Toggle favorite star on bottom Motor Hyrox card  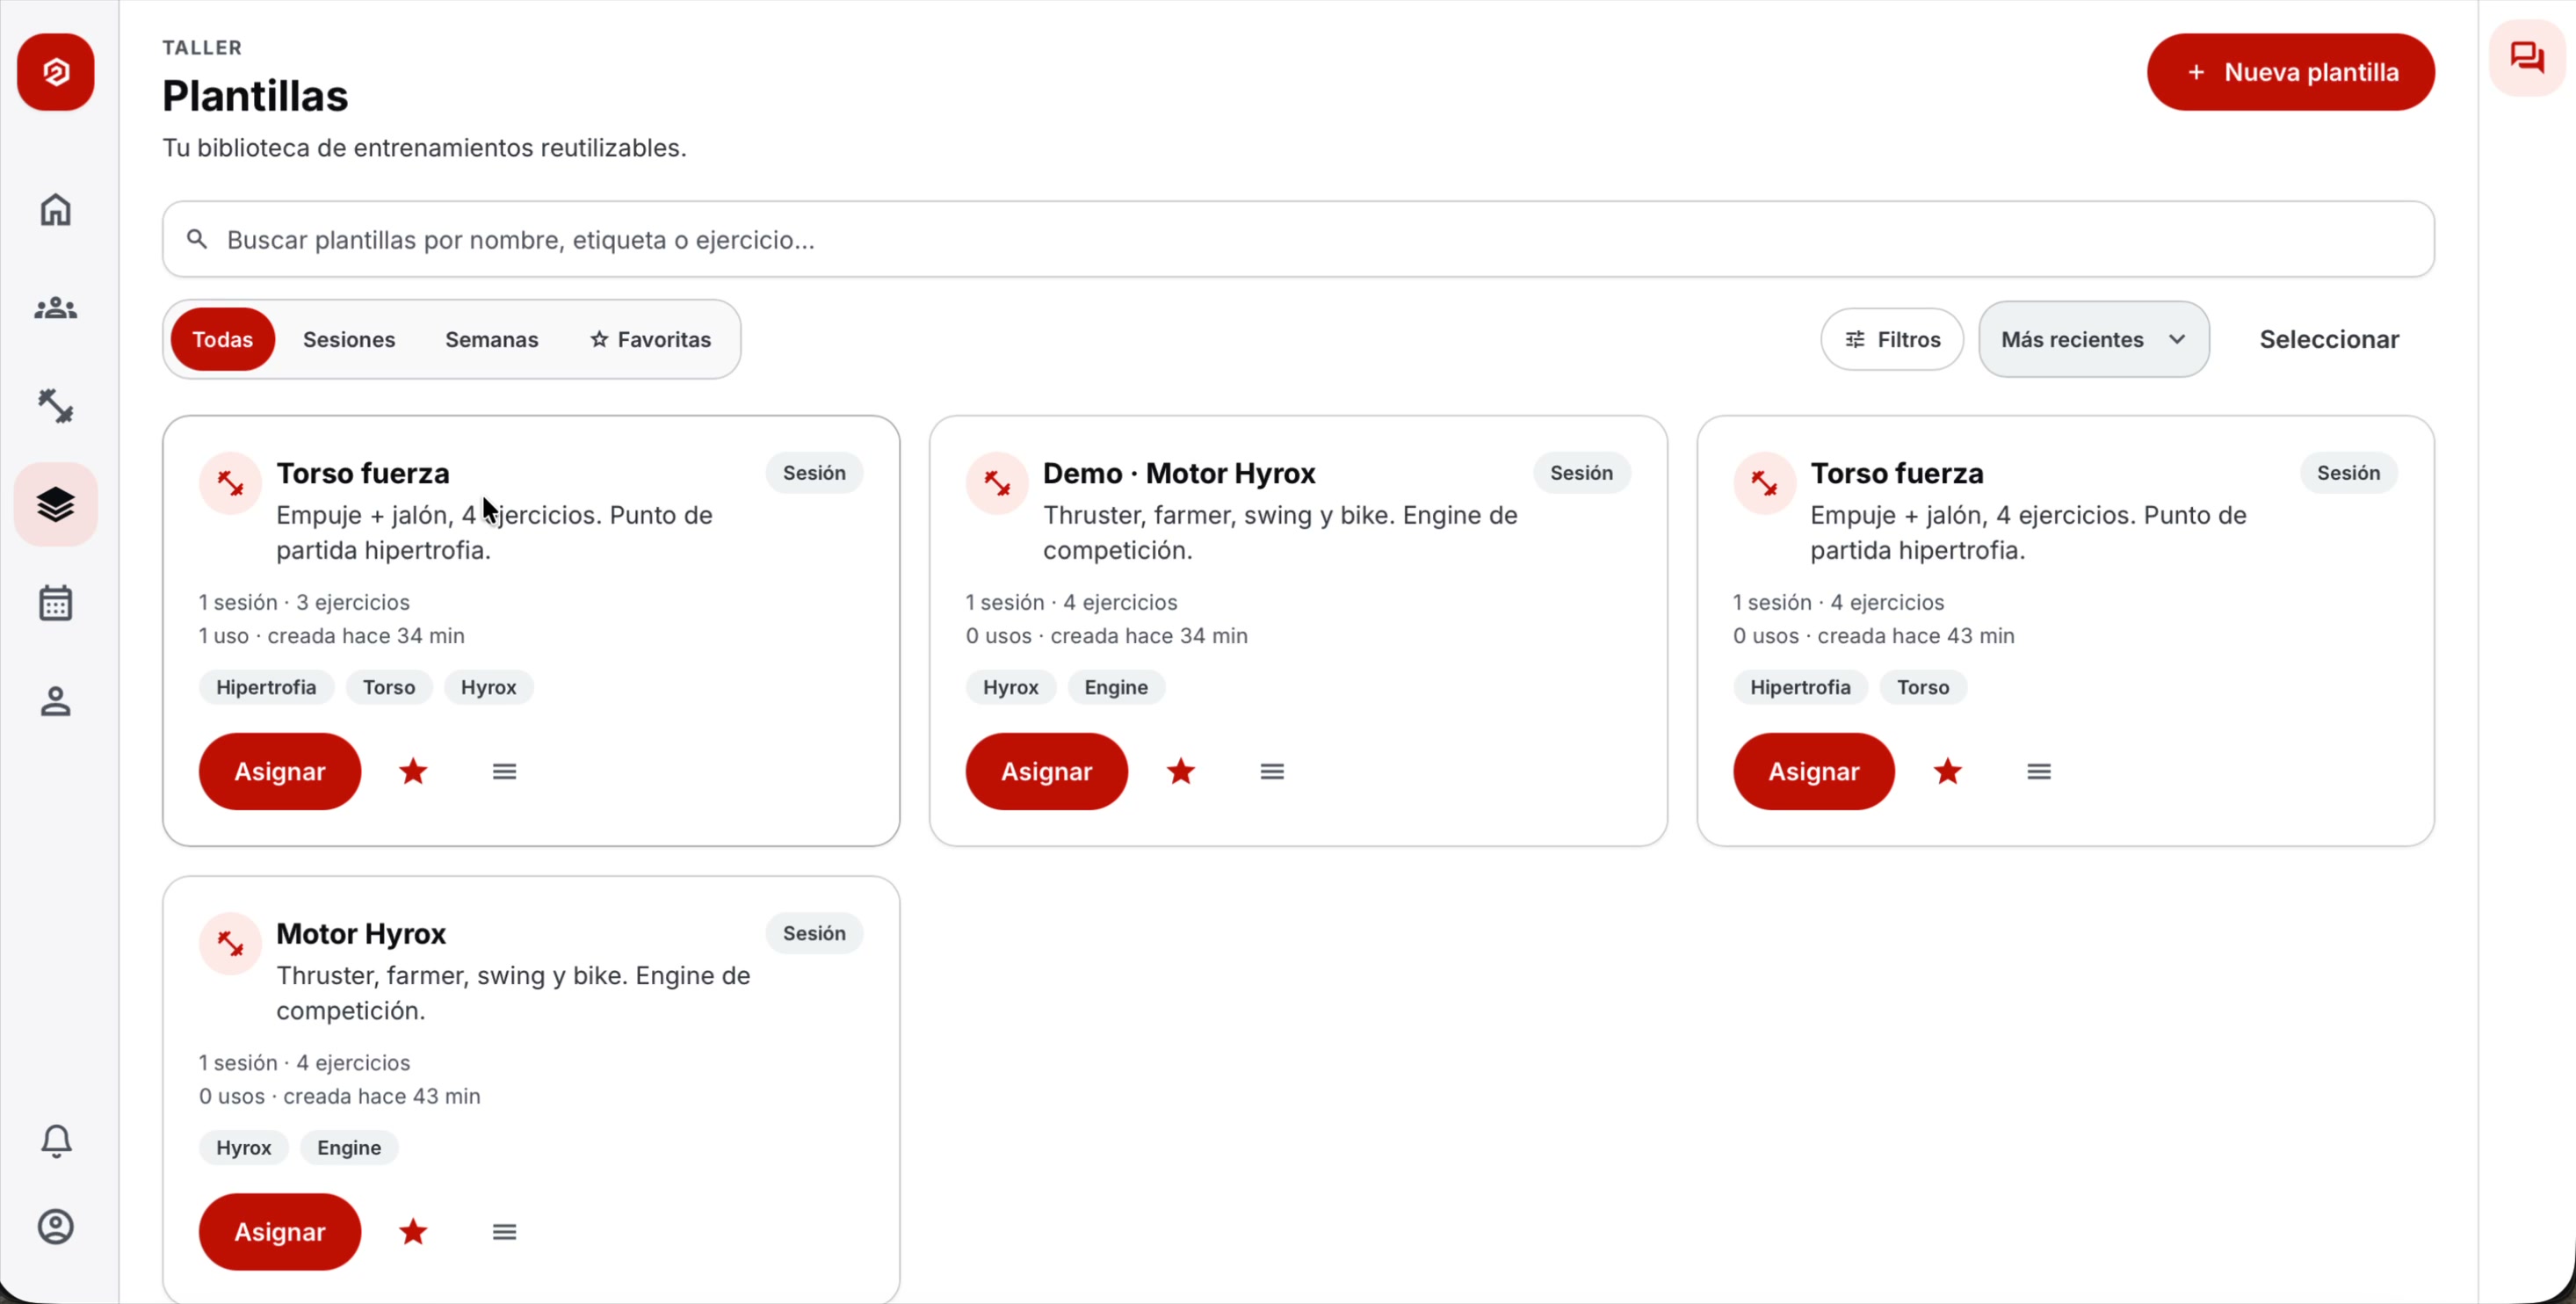(x=414, y=1232)
